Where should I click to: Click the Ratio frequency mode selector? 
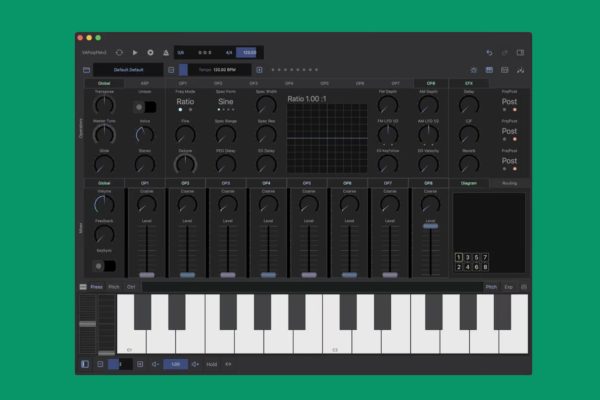[185, 101]
